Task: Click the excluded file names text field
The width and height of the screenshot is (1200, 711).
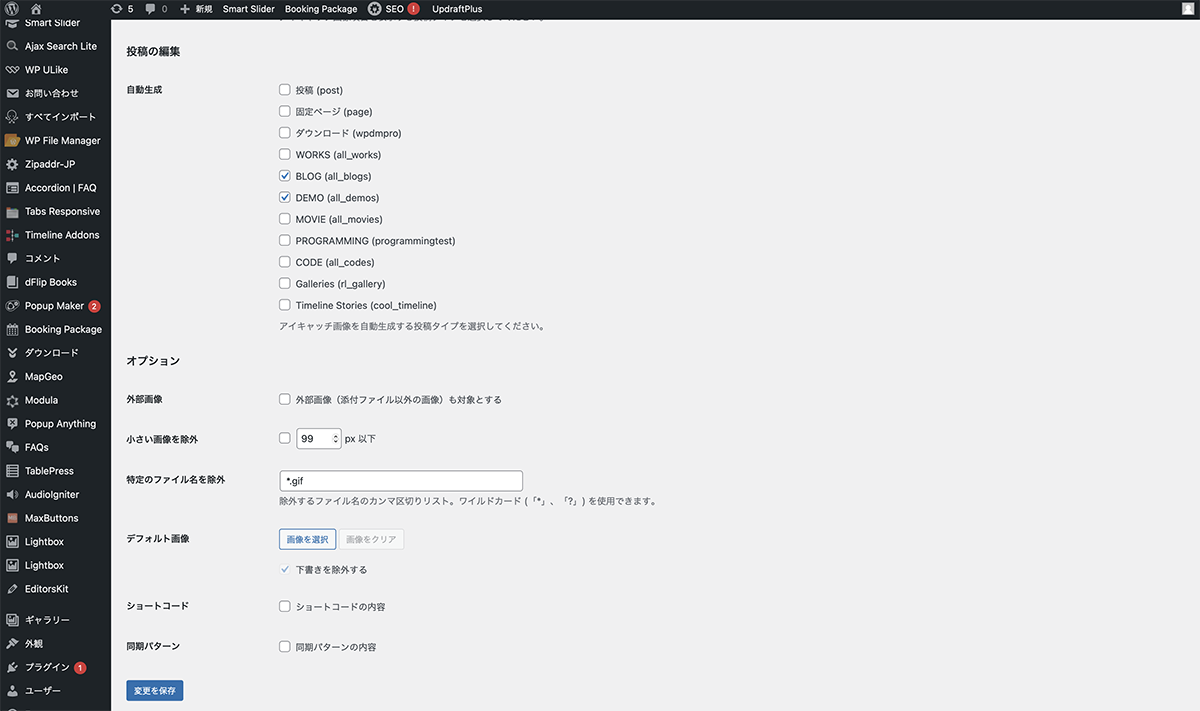Action: click(401, 481)
